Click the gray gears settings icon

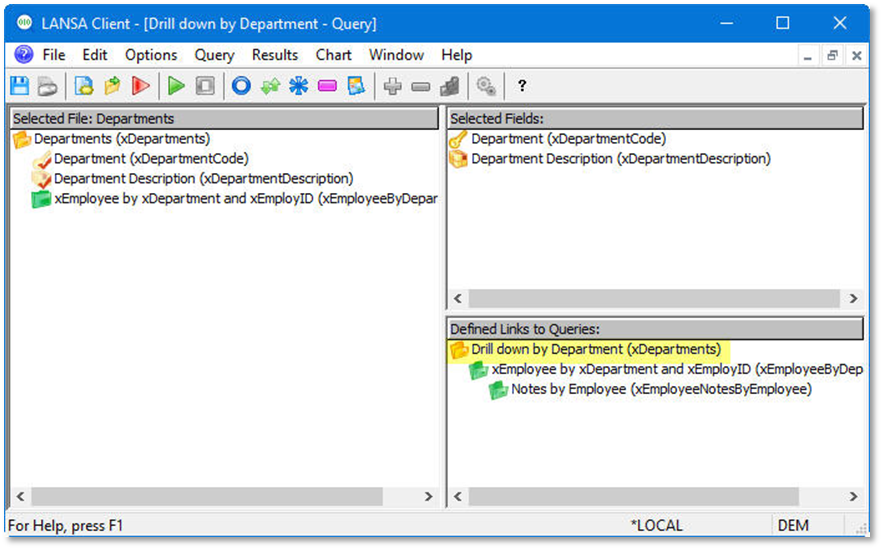click(486, 86)
